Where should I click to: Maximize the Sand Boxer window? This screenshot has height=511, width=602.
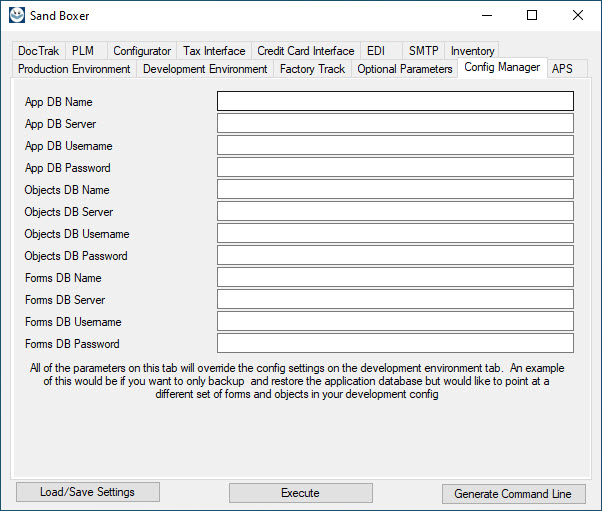click(x=532, y=15)
